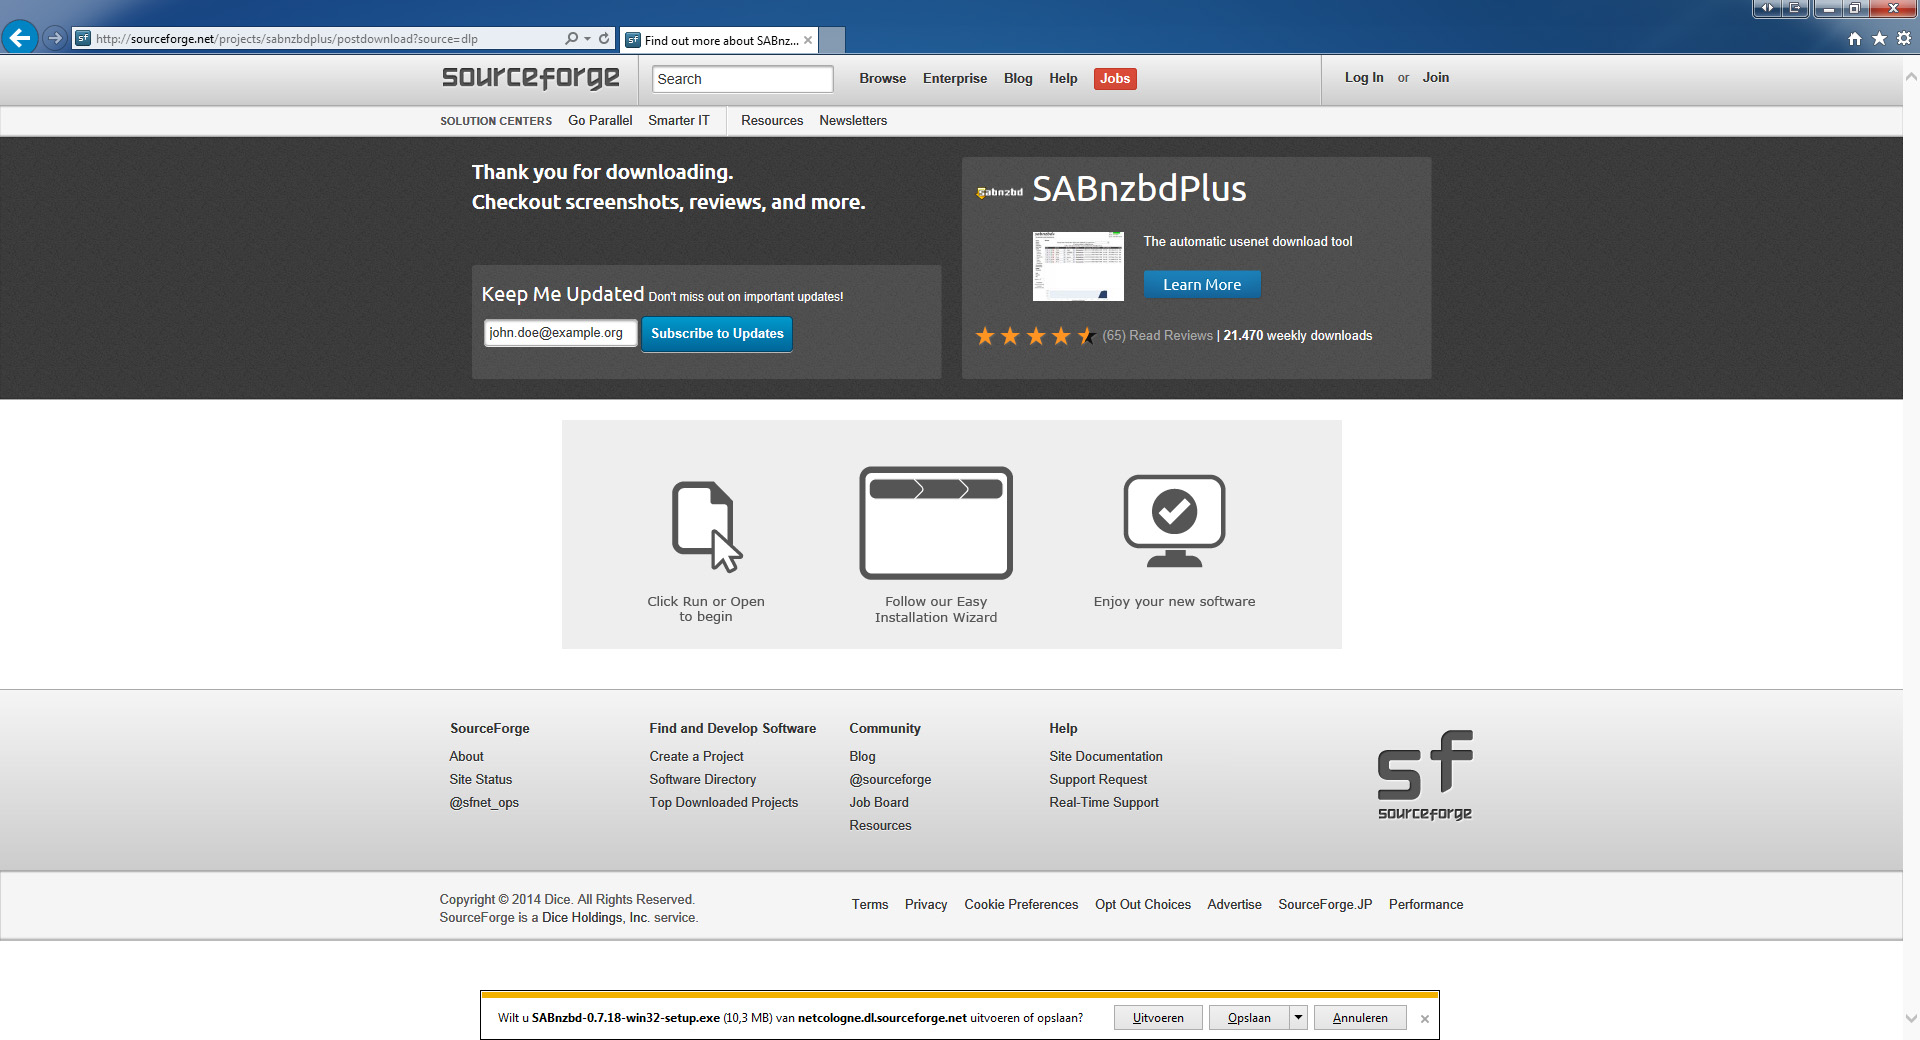Screen dimensions: 1920x1040
Task: Click the small Sabnzbd project logo icon
Action: pos(999,191)
